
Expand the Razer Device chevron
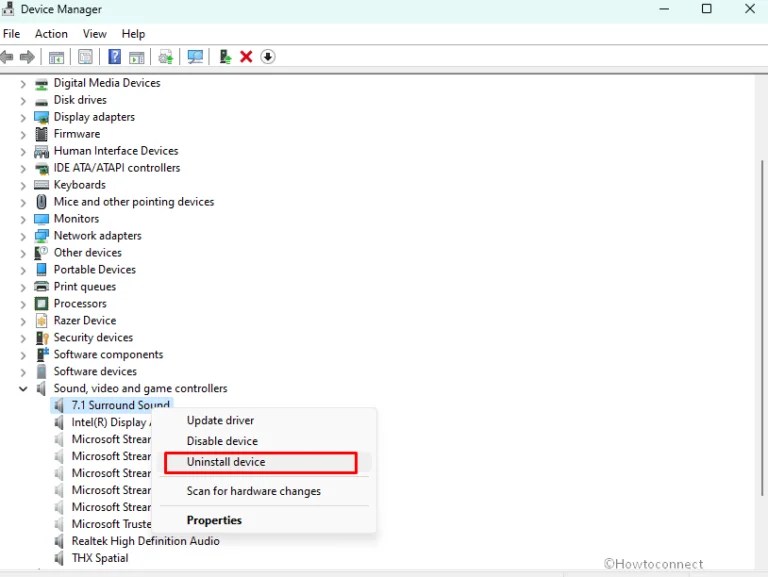(23, 321)
